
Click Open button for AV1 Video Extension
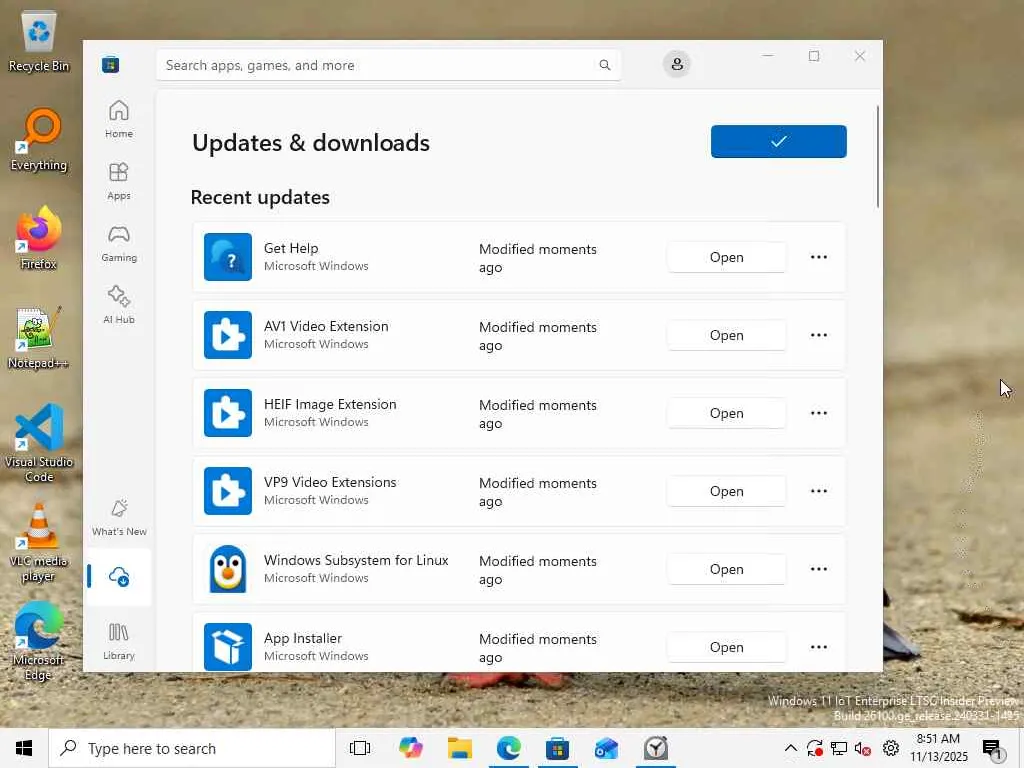coord(726,334)
